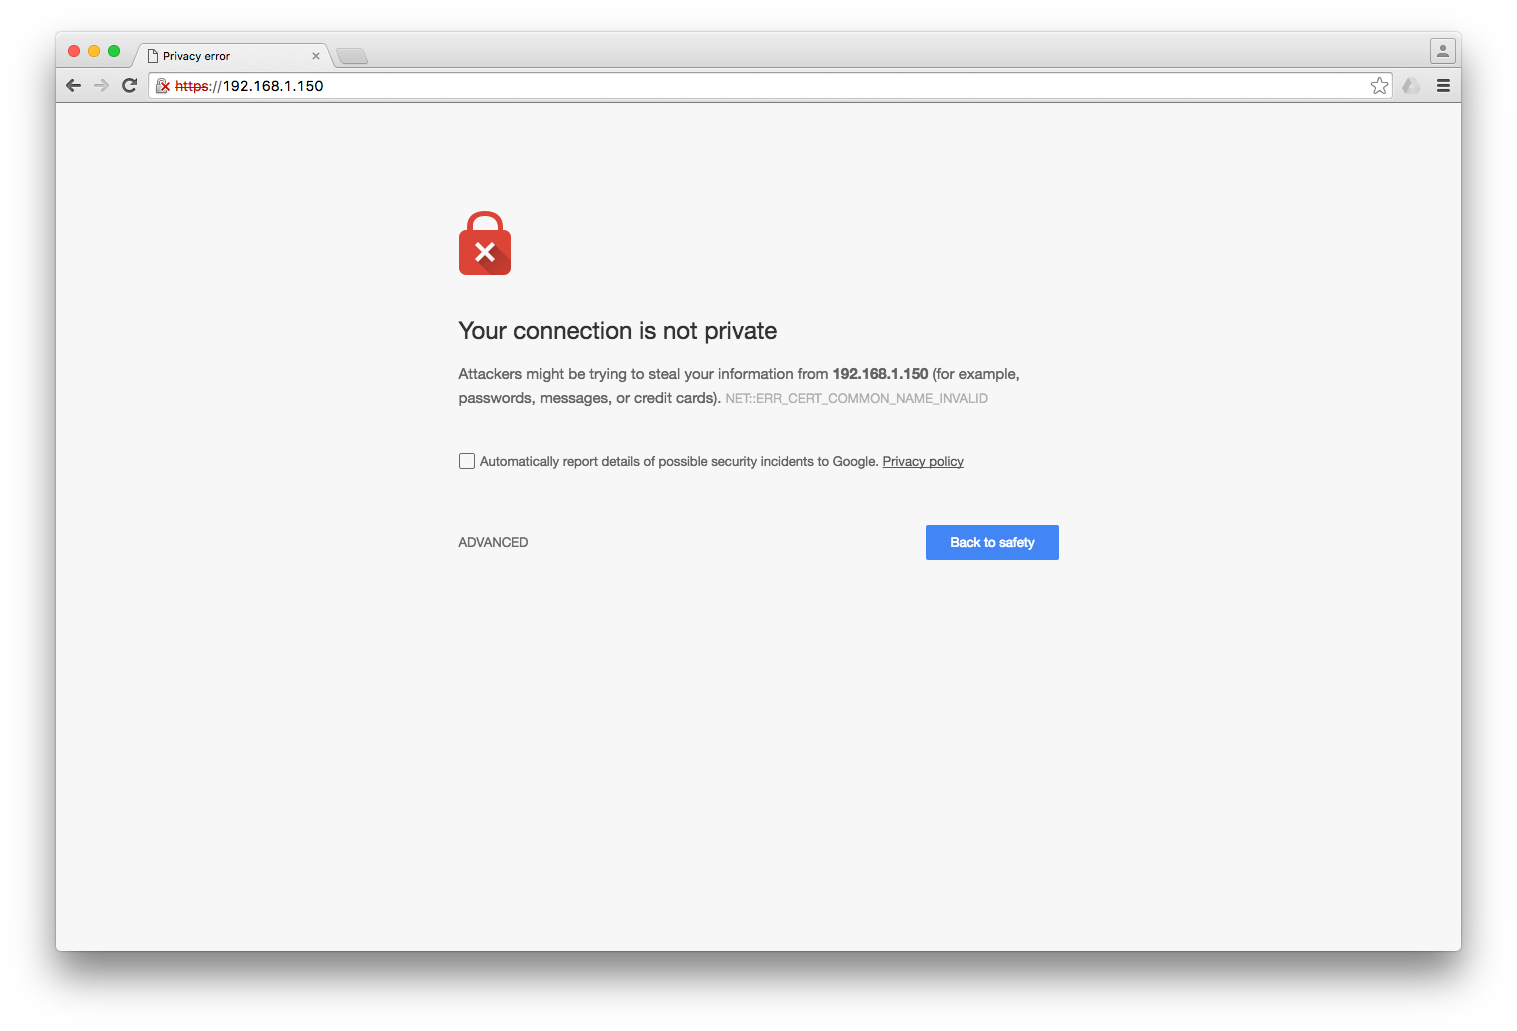1517x1031 pixels.
Task: Click the forward navigation arrow
Action: click(x=101, y=86)
